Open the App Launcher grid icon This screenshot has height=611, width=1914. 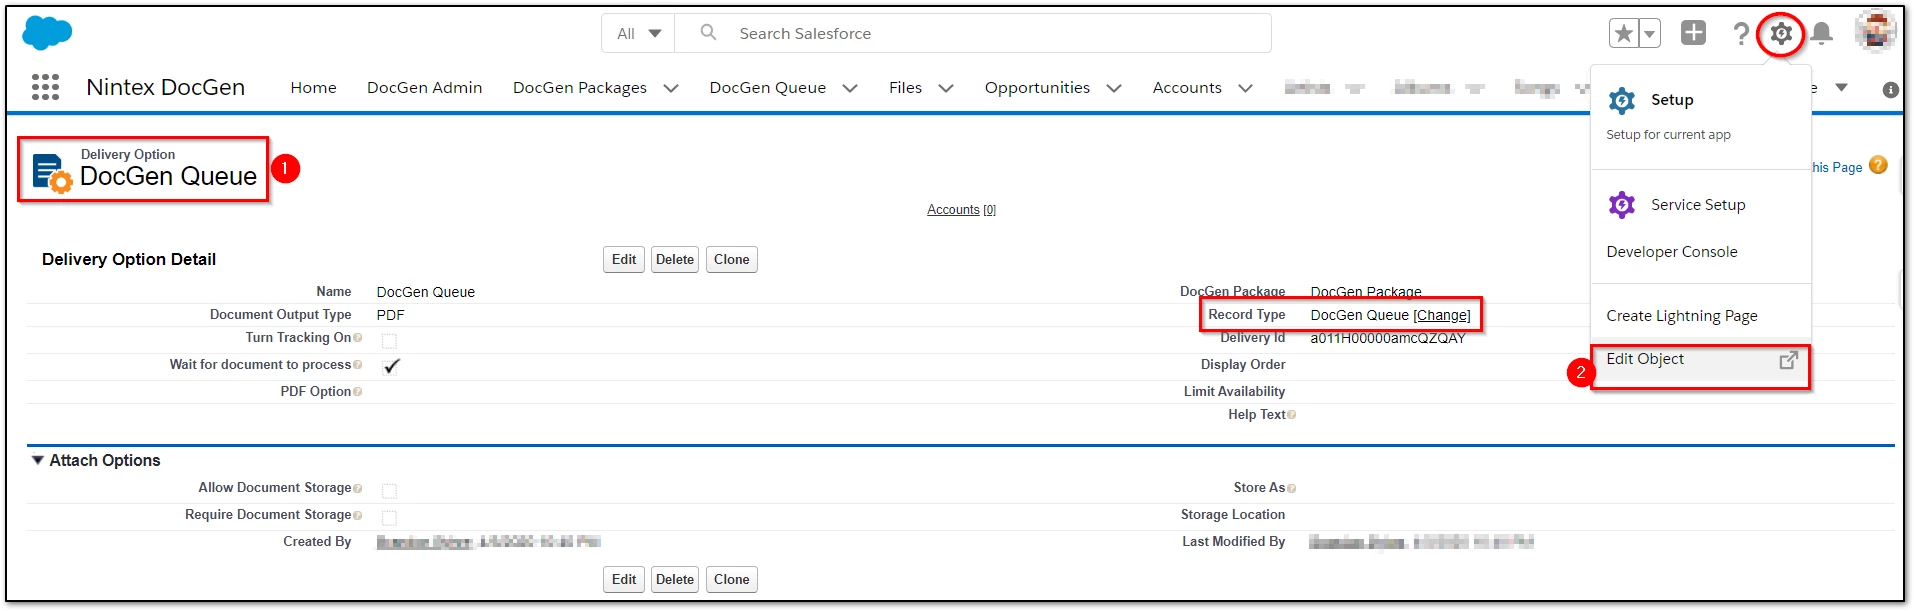point(45,87)
